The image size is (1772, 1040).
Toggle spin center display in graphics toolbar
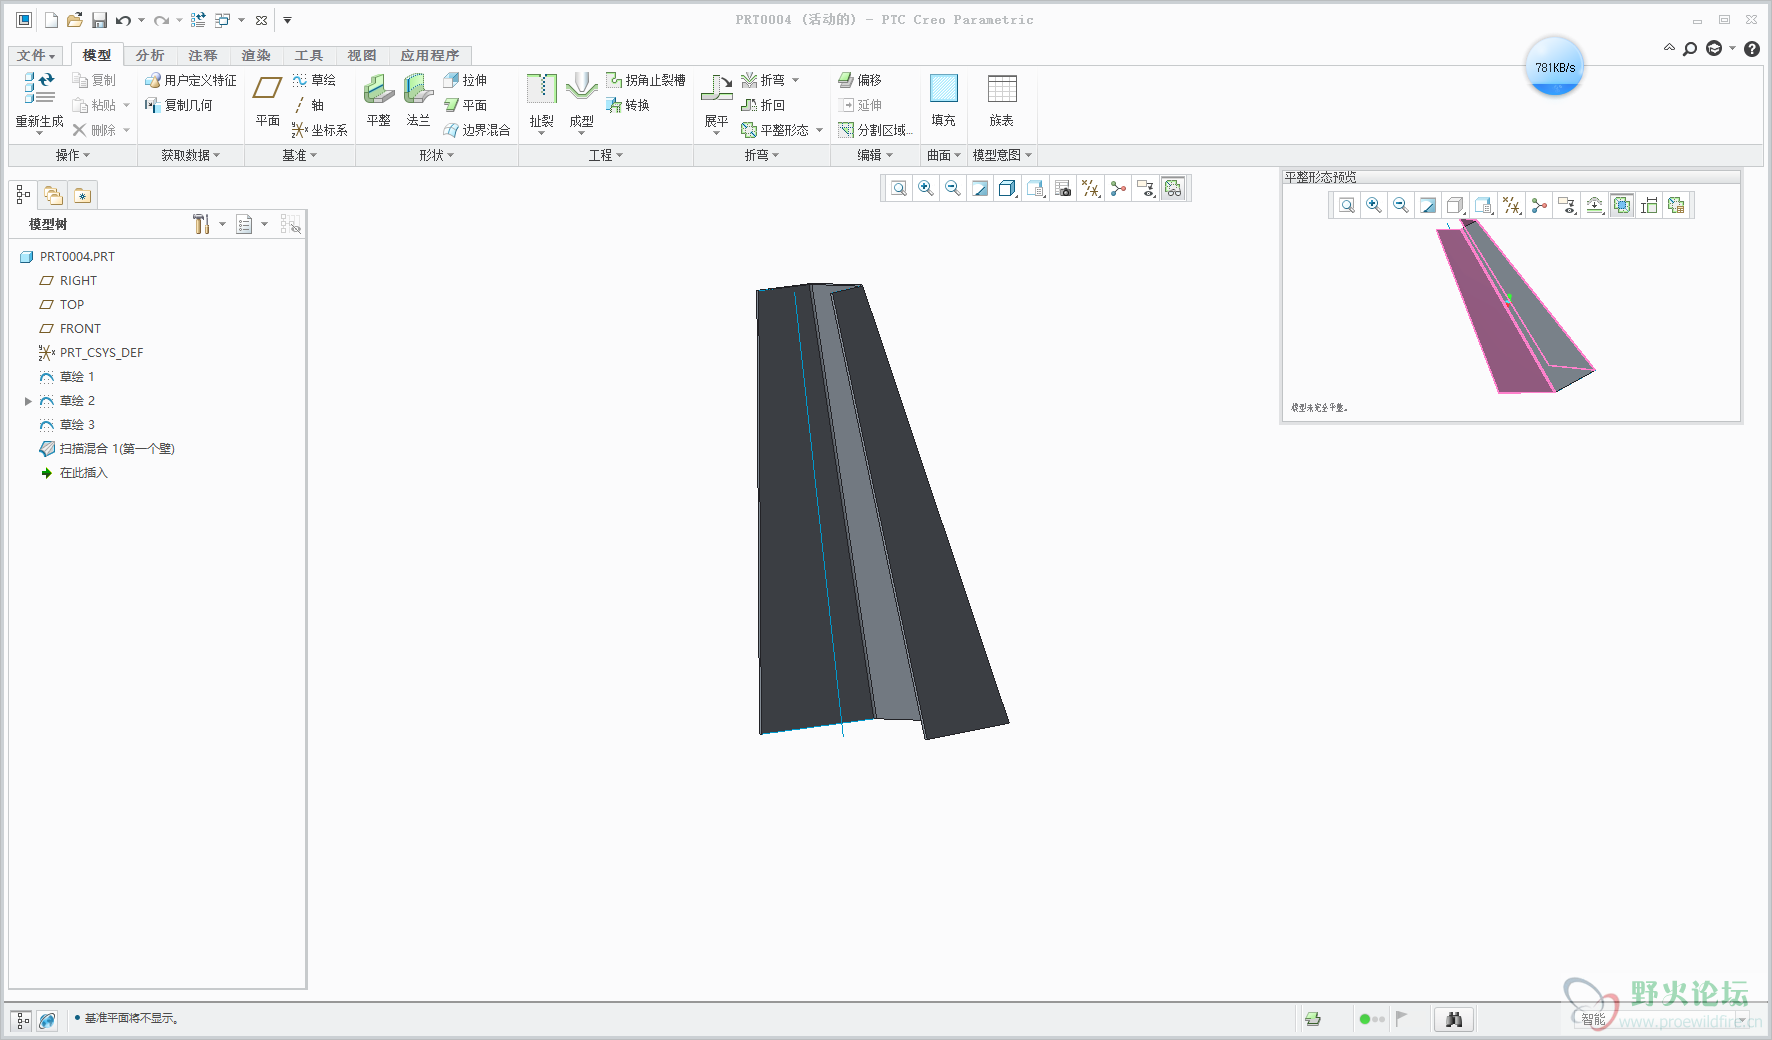coord(1118,188)
